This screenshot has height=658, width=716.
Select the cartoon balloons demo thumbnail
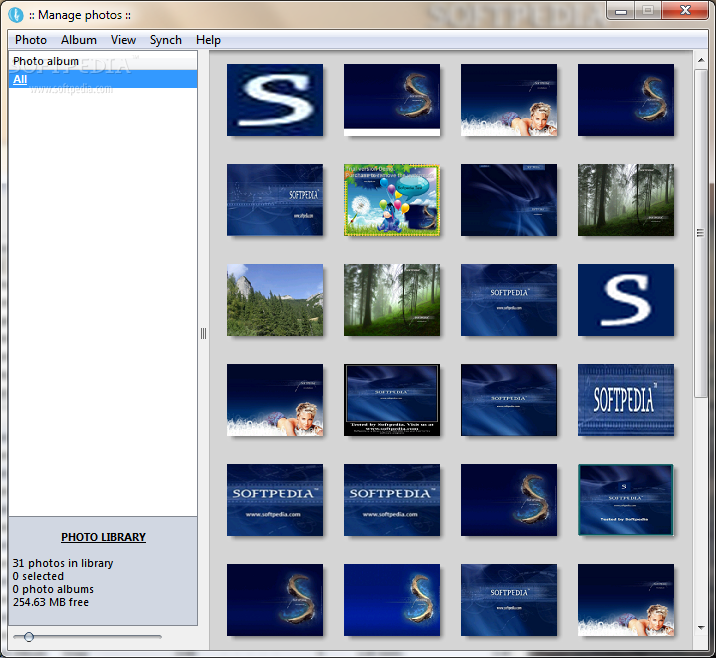392,200
